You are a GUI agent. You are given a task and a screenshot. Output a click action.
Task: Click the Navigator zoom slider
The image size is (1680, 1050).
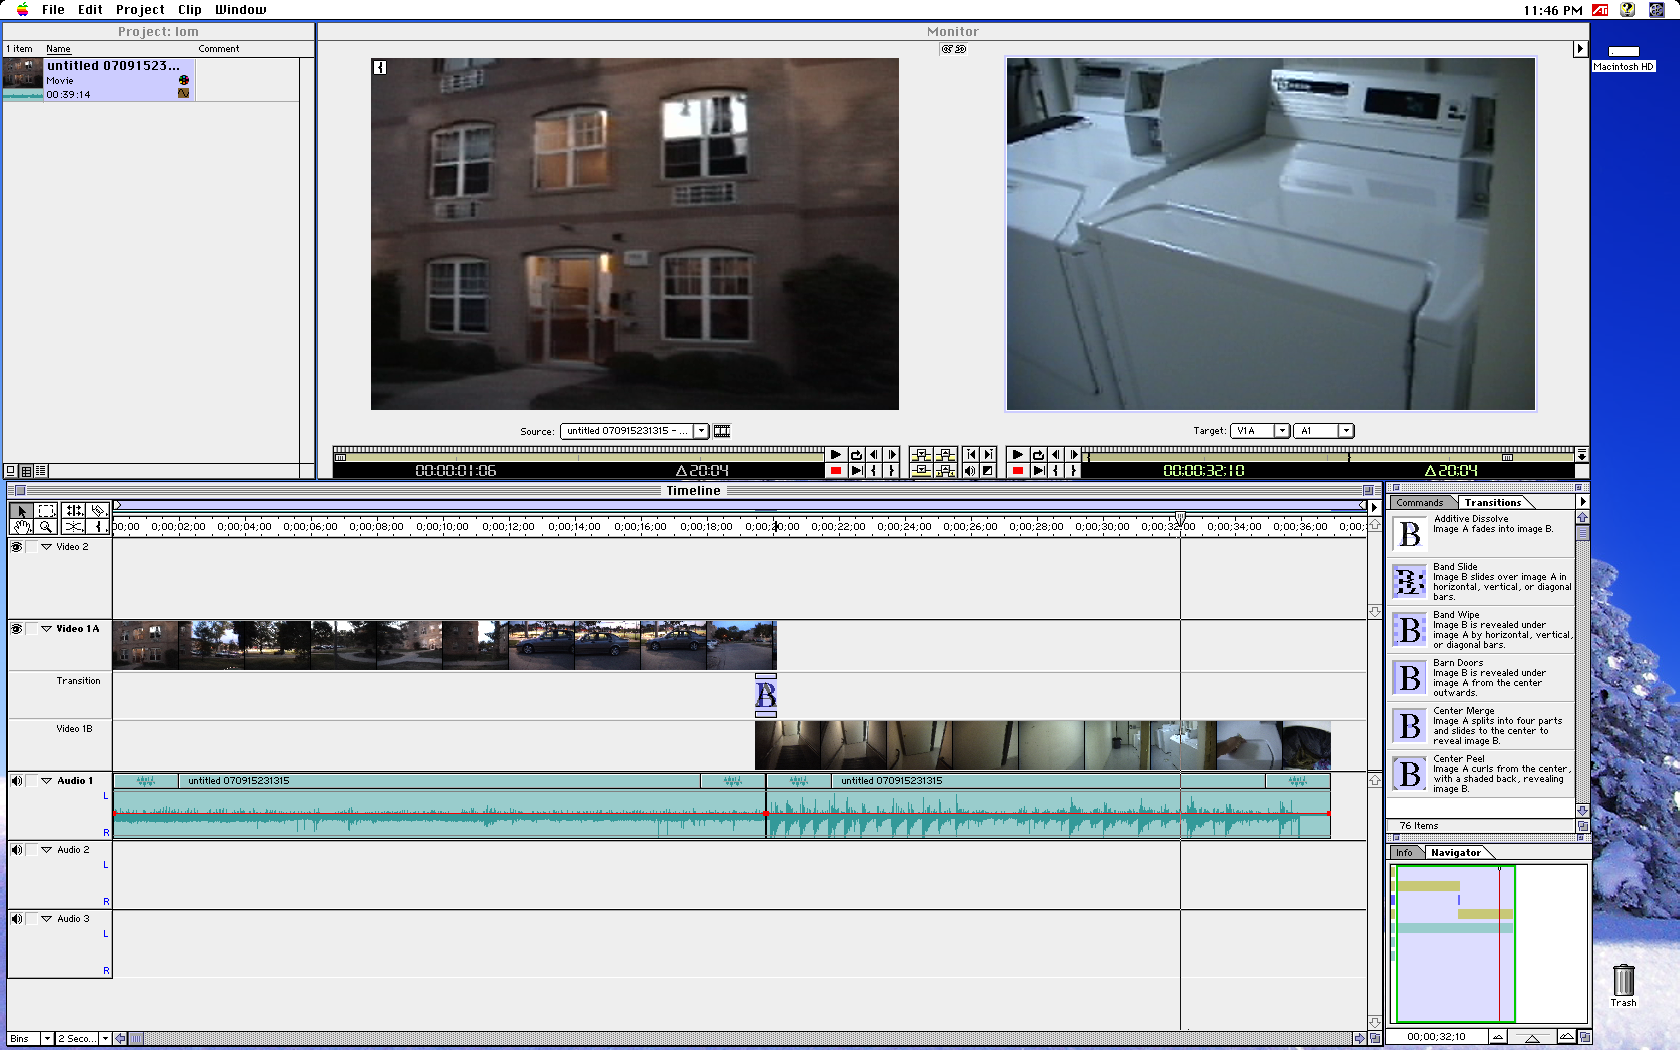click(x=1531, y=1037)
